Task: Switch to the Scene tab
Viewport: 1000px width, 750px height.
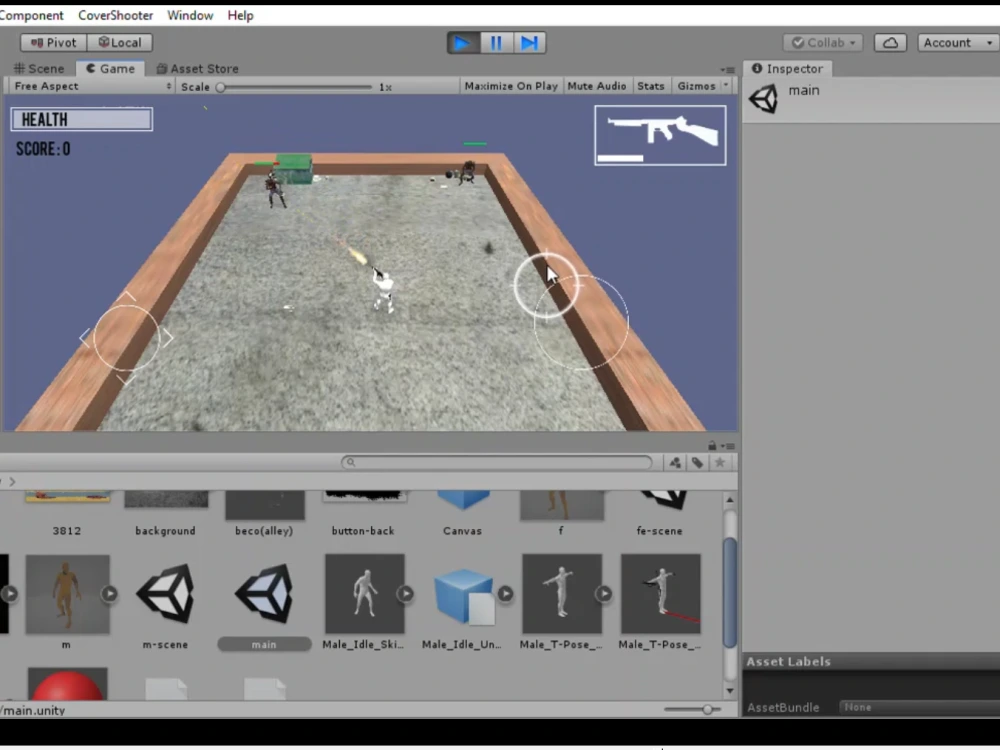Action: (x=39, y=68)
